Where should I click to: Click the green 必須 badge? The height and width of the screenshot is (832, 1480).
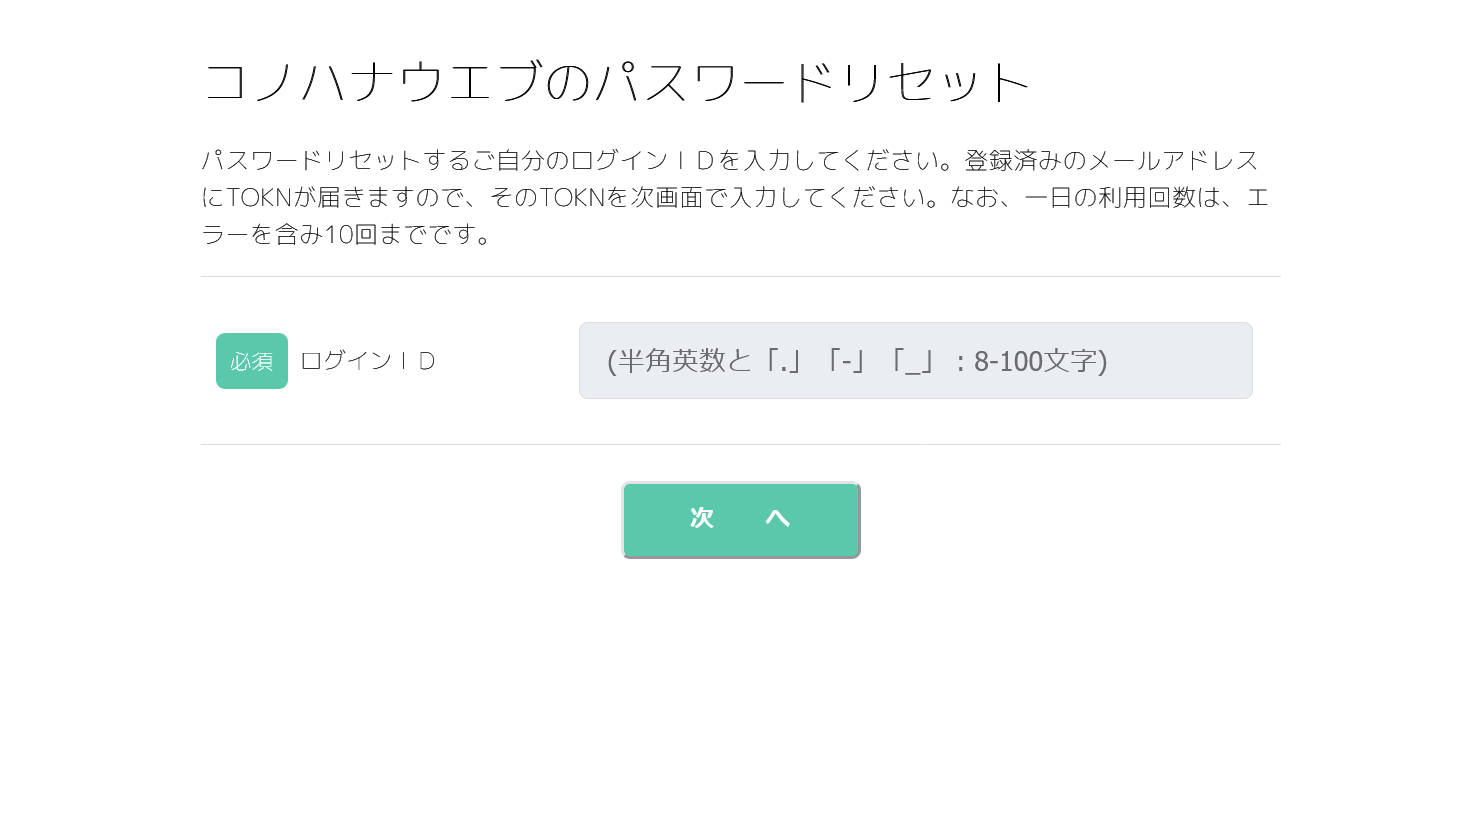[252, 361]
